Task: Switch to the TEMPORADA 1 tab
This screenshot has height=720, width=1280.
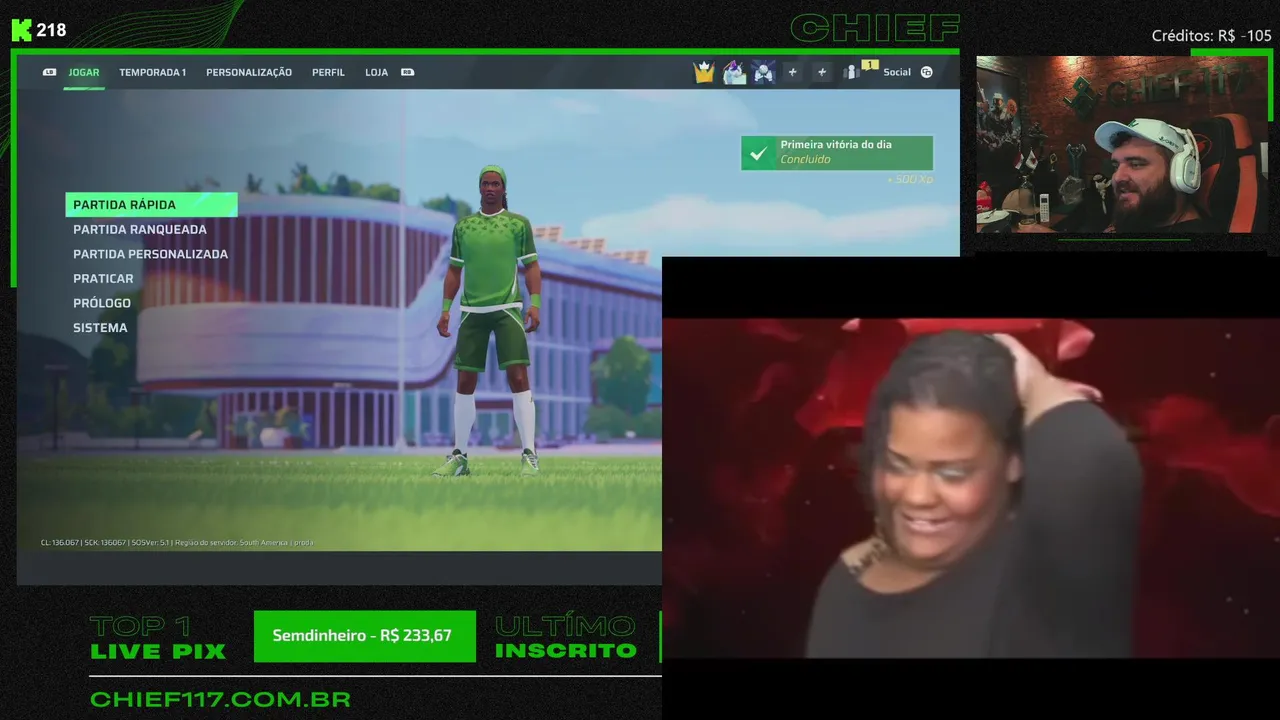Action: tap(152, 72)
